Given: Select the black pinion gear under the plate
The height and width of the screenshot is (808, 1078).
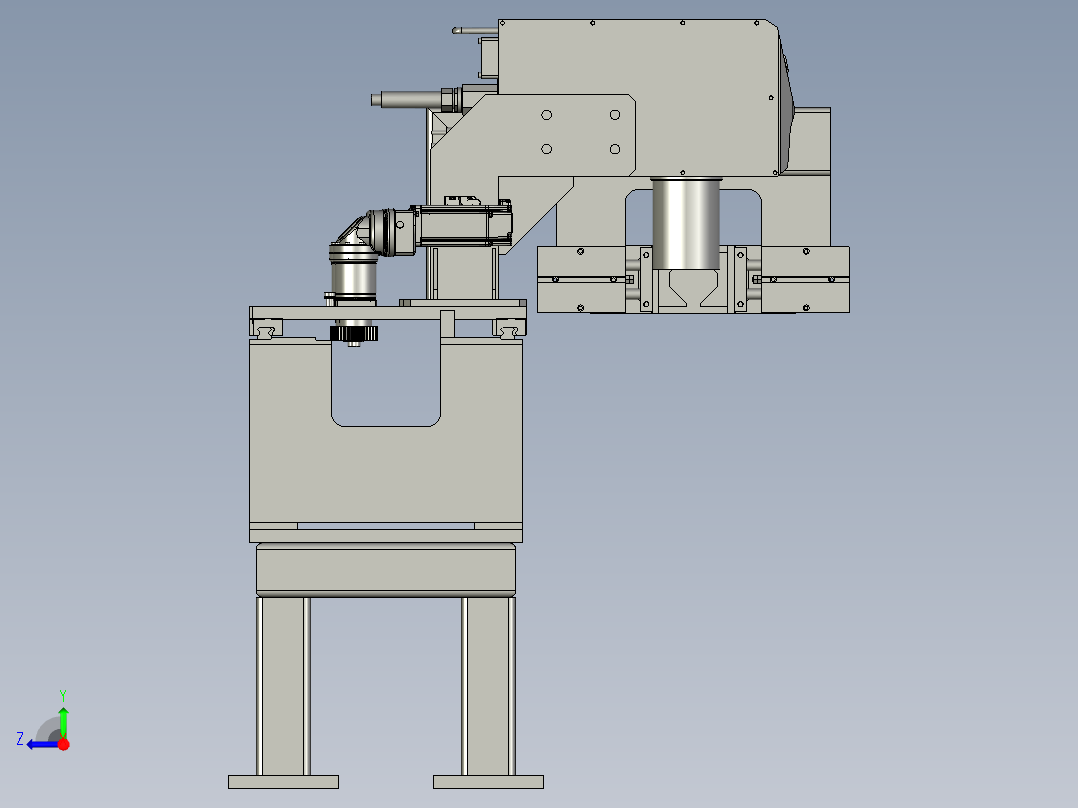Looking at the screenshot, I should coord(354,334).
